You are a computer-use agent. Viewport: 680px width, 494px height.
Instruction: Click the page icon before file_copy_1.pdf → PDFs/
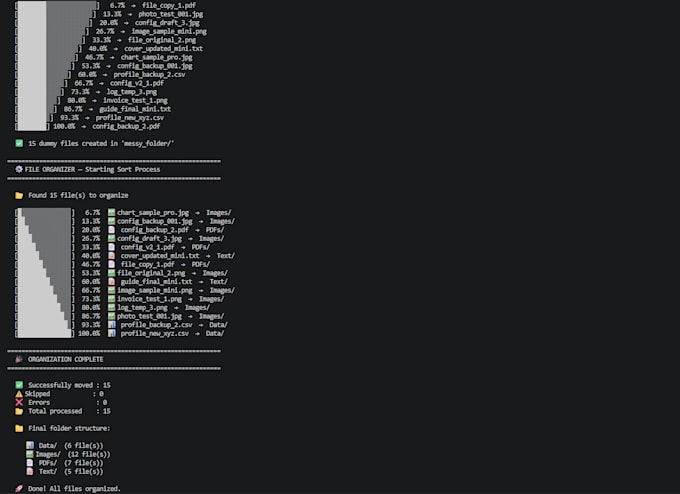point(111,264)
